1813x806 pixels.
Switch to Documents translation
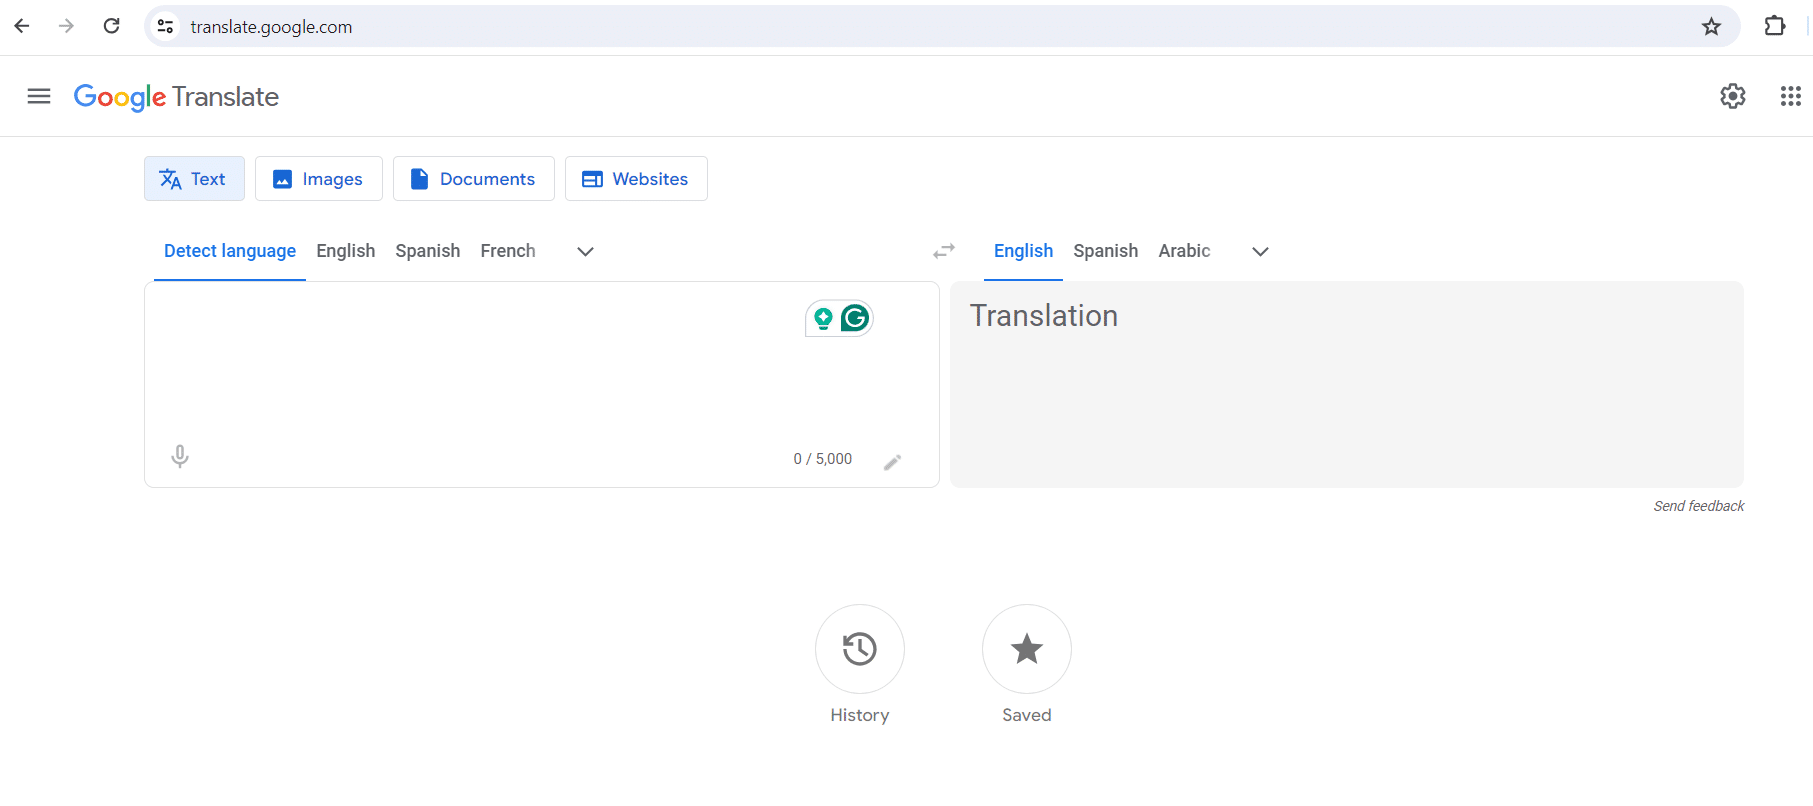(474, 179)
